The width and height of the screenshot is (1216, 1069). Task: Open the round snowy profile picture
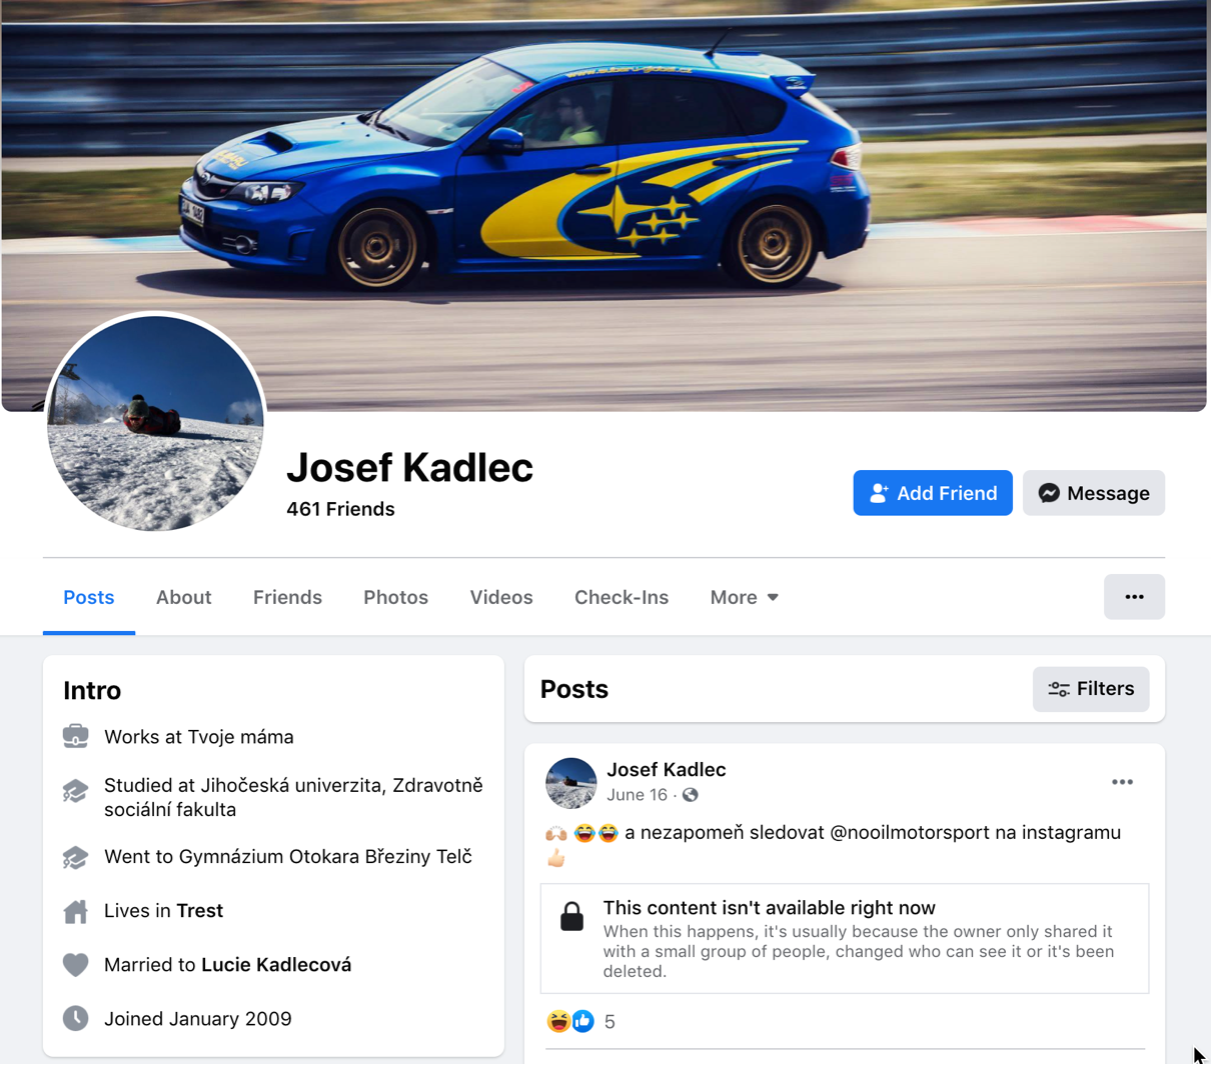(x=155, y=422)
